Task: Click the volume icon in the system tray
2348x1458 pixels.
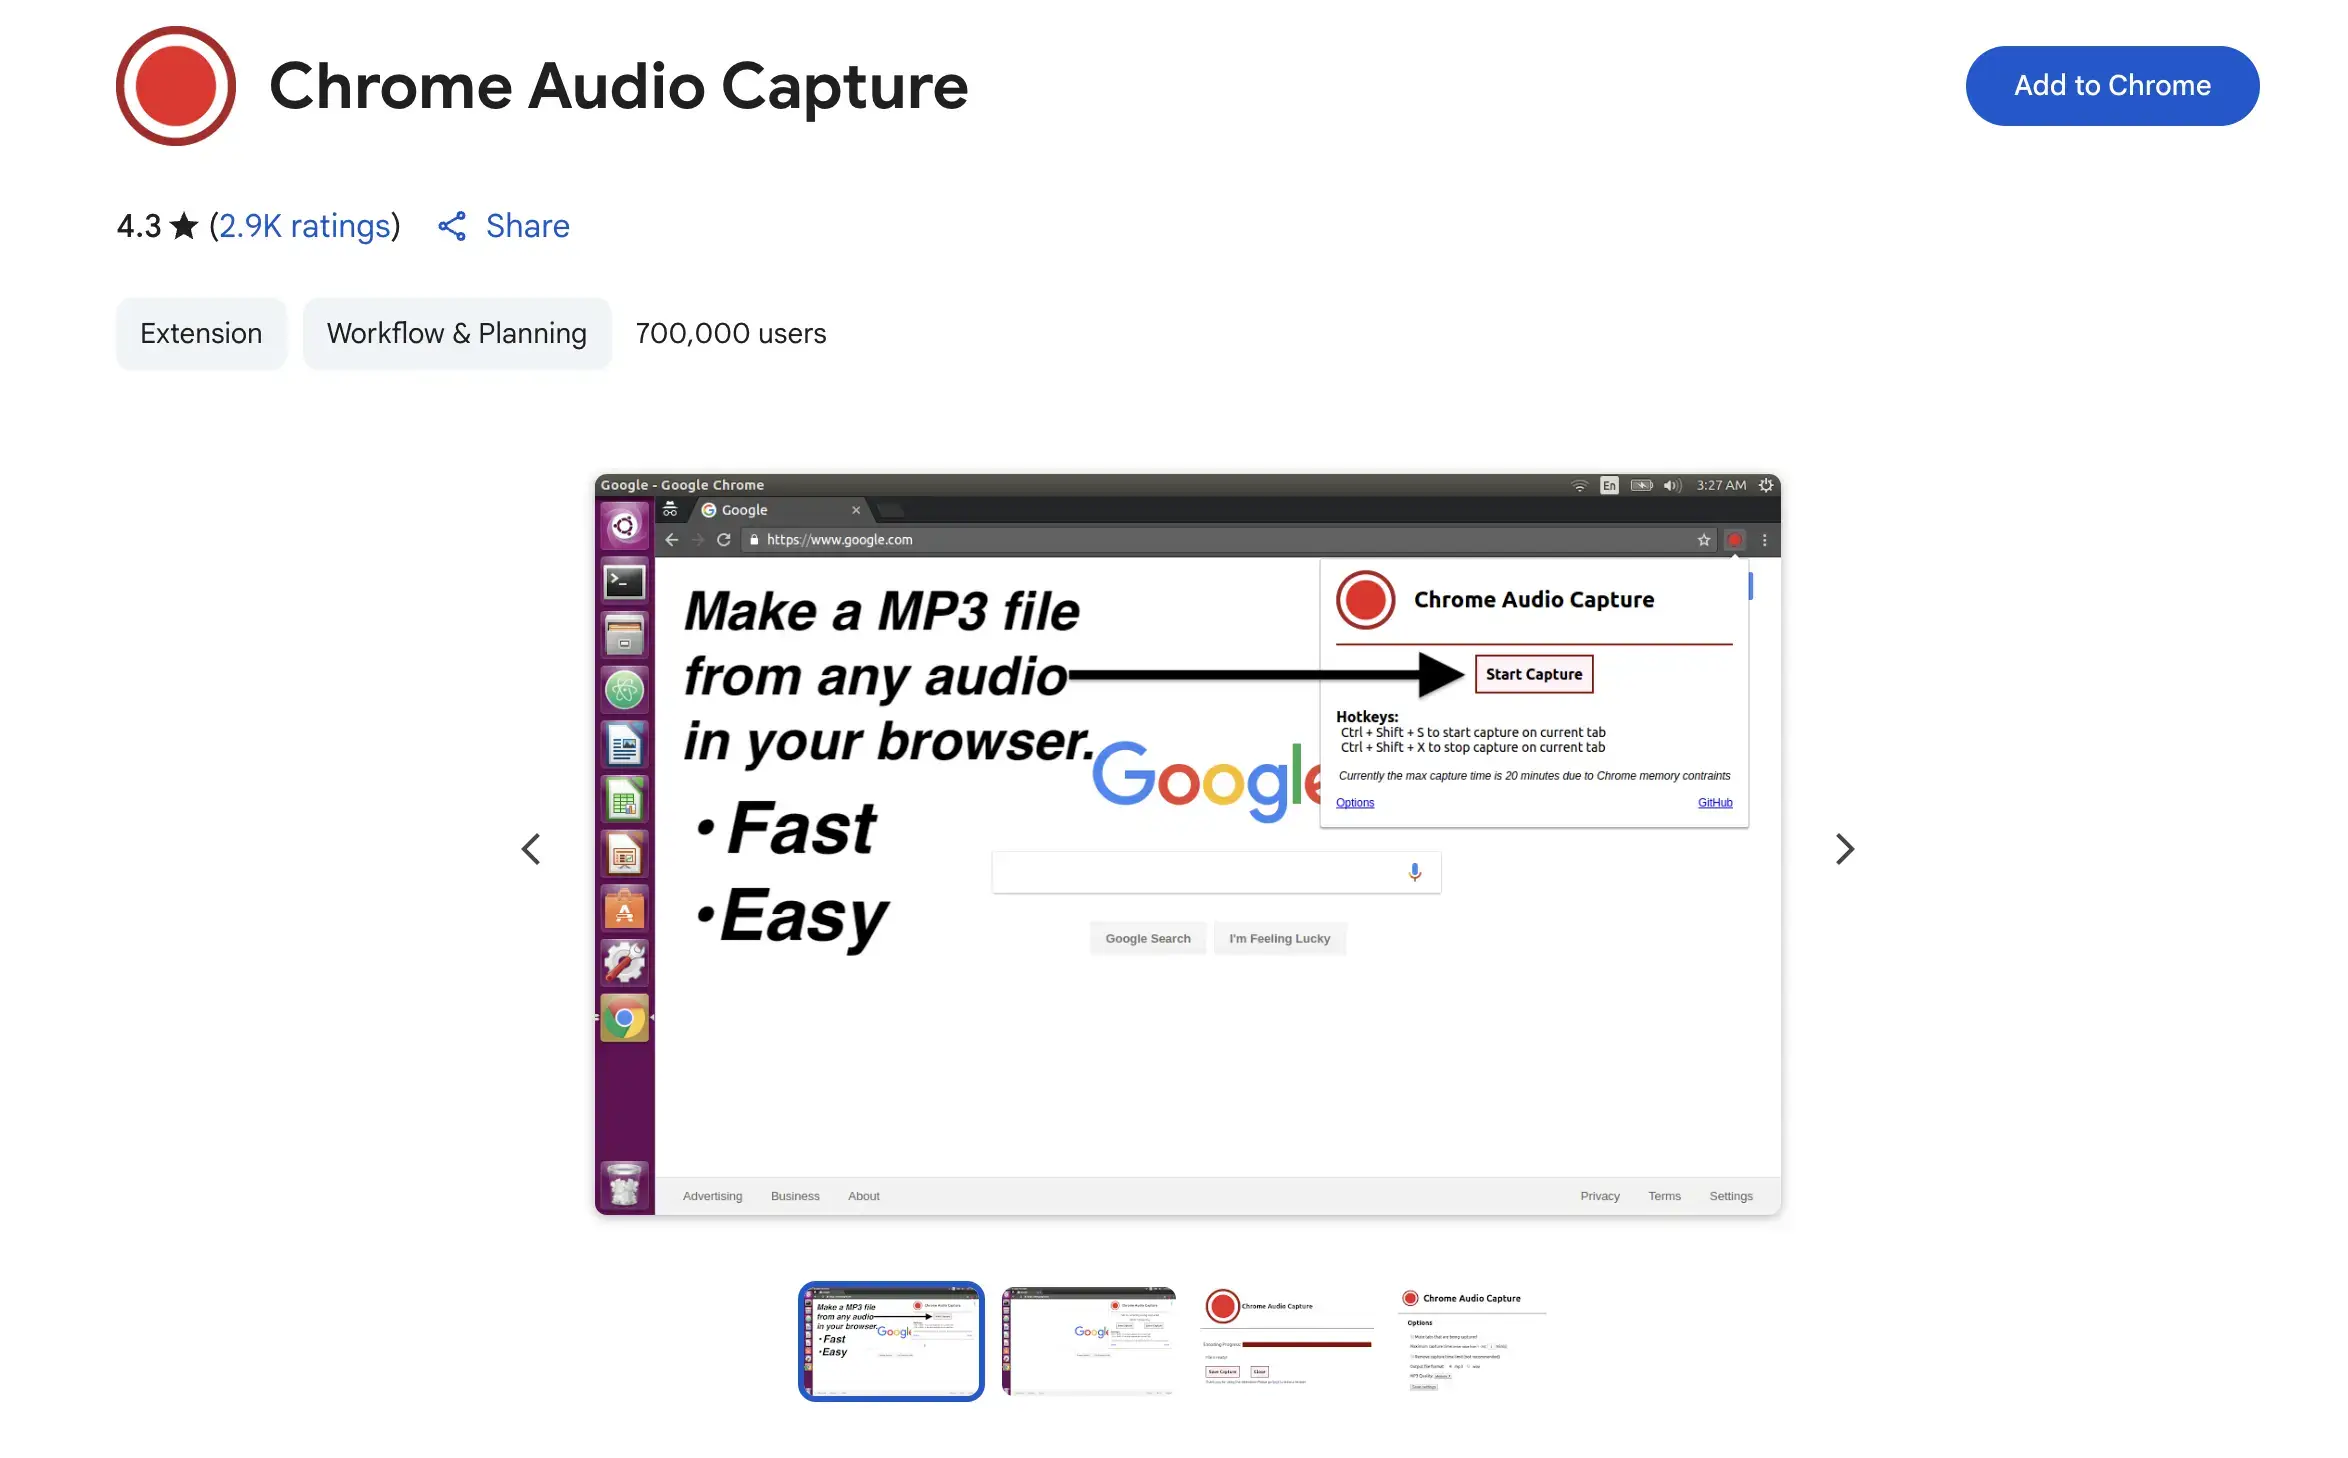Action: [x=1671, y=485]
